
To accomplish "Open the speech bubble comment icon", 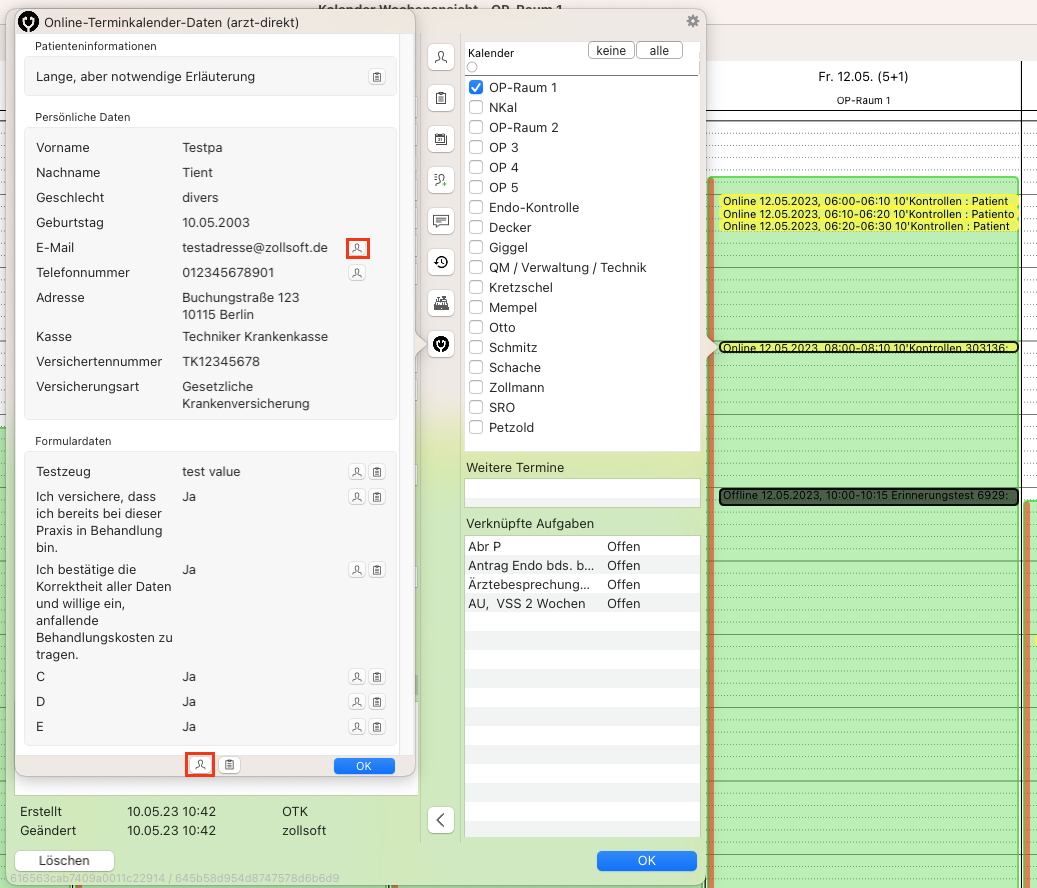I will [441, 221].
